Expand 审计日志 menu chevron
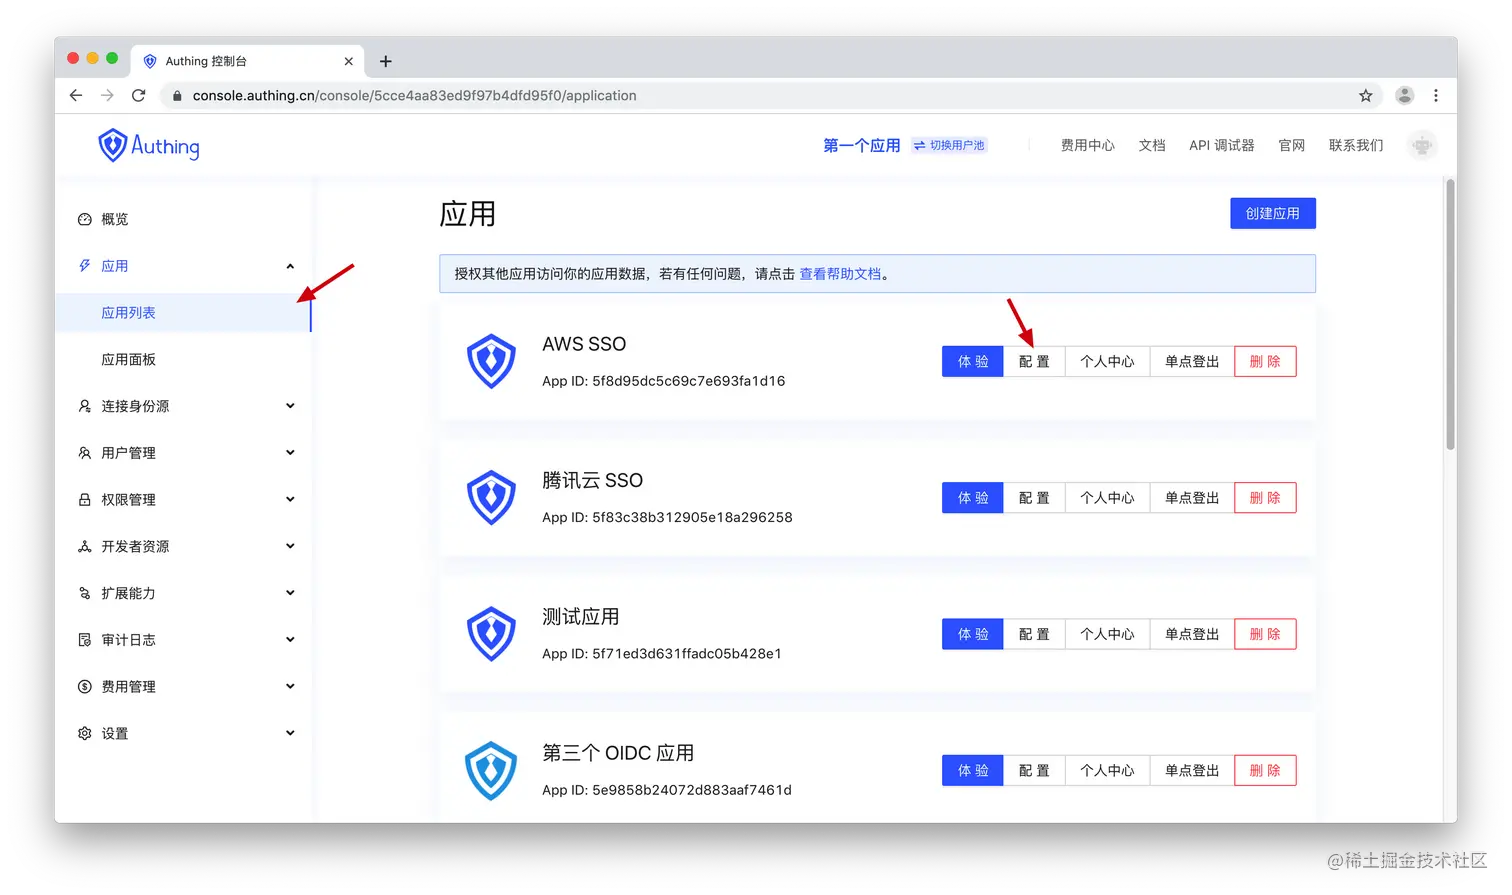Screen dimensions: 1512x895 [x=290, y=640]
